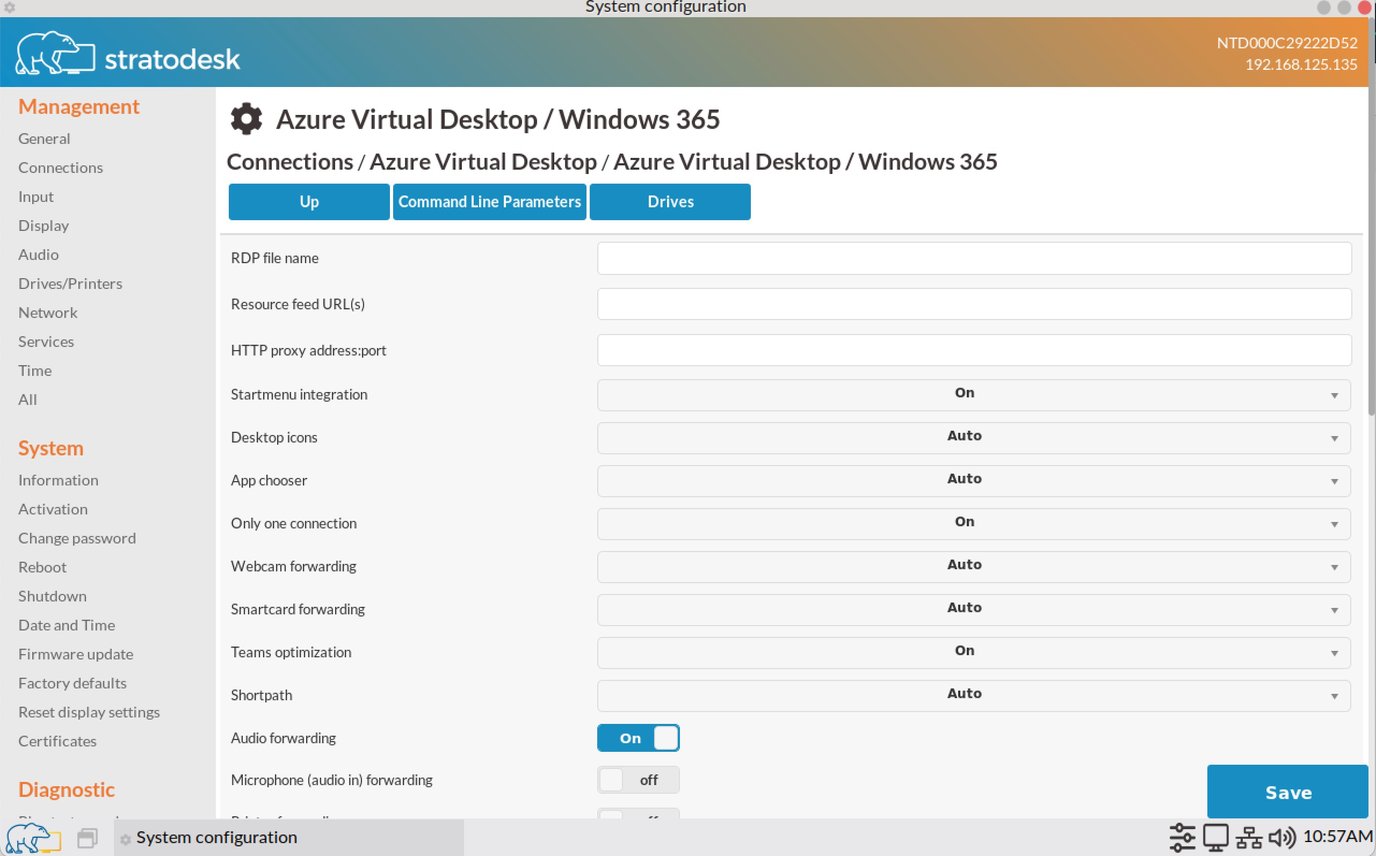Open the volume icon in the system tray
Screen dimensions: 1376x856
[x=1281, y=837]
